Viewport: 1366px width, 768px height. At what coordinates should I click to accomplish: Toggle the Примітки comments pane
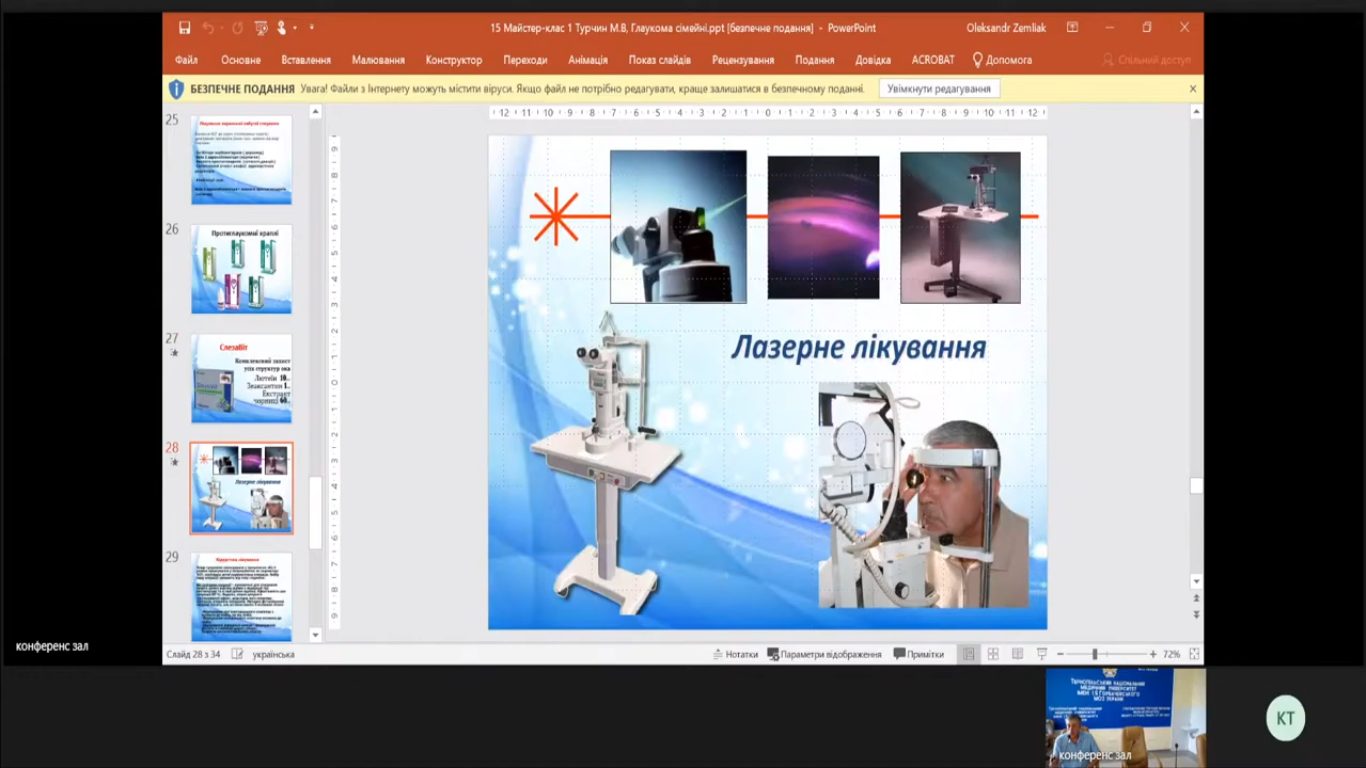[918, 654]
